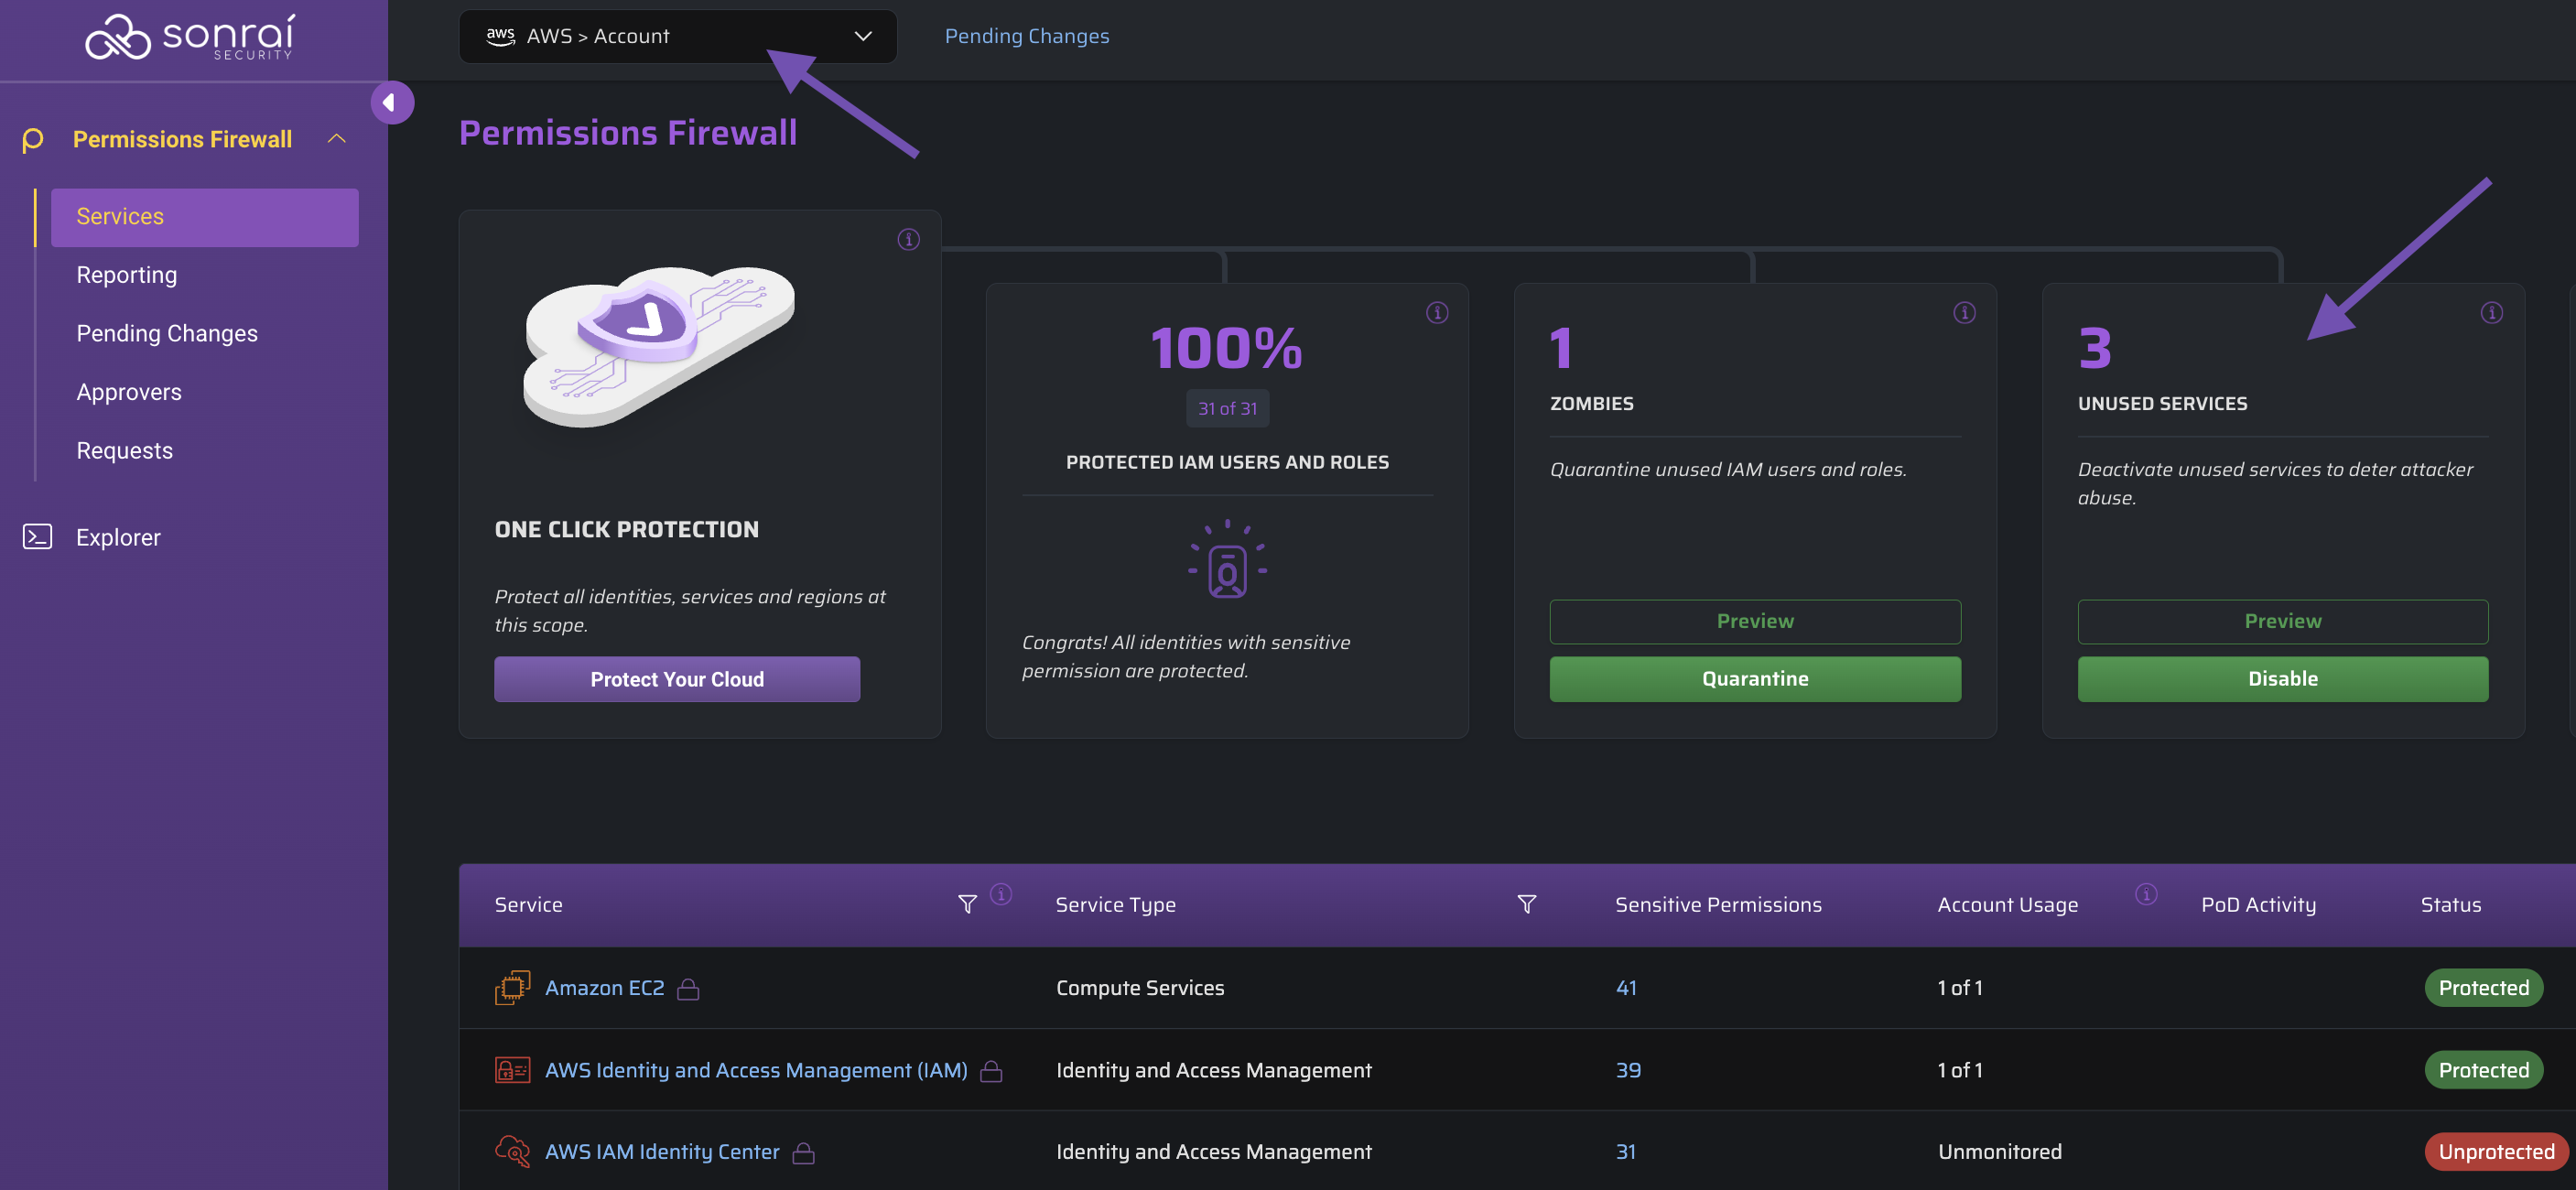Click the Service column header

coord(528,905)
